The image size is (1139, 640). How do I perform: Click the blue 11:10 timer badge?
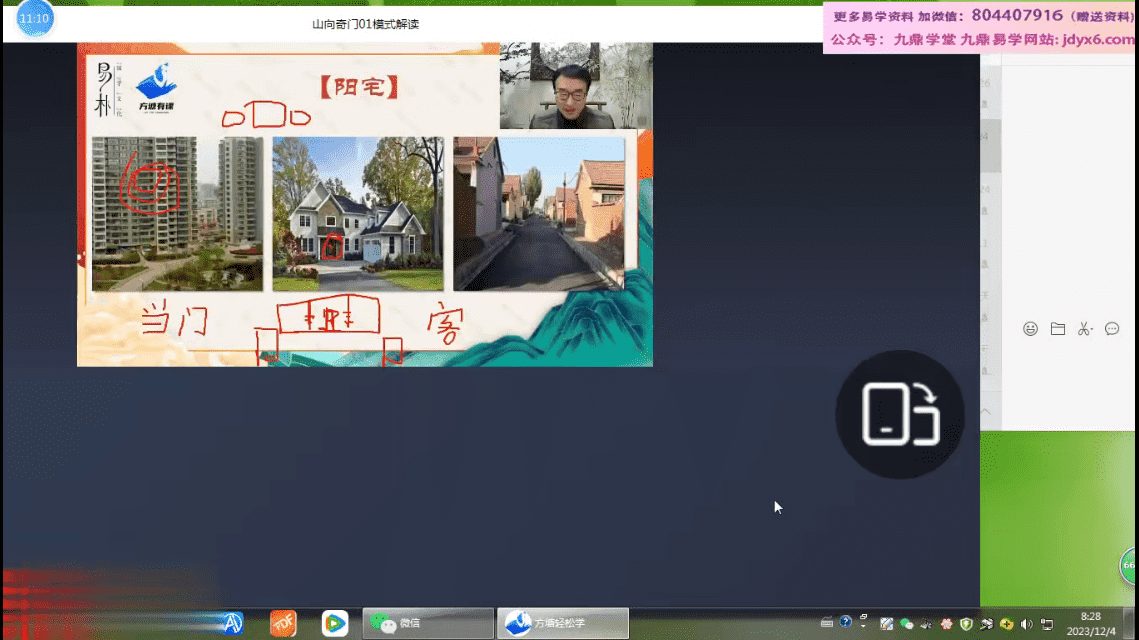click(x=35, y=18)
